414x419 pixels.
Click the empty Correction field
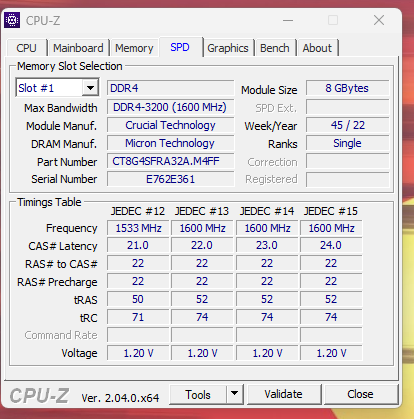pyautogui.click(x=348, y=161)
